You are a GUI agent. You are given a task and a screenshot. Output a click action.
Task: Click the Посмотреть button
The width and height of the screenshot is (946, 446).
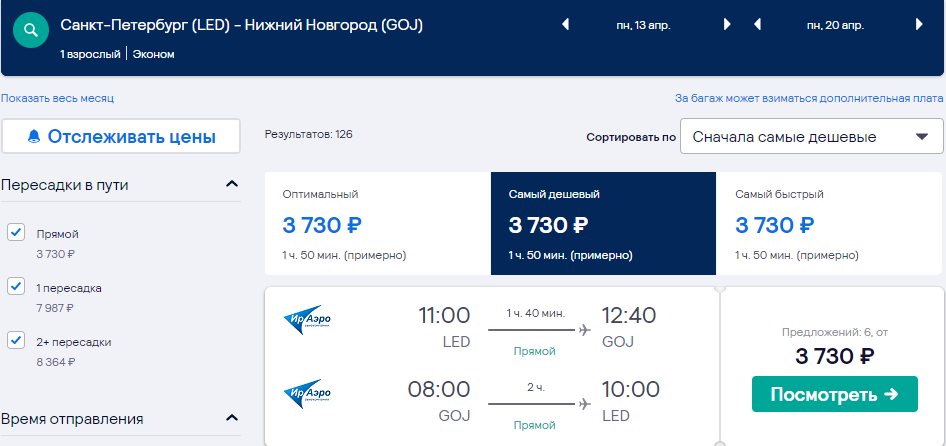coord(834,394)
